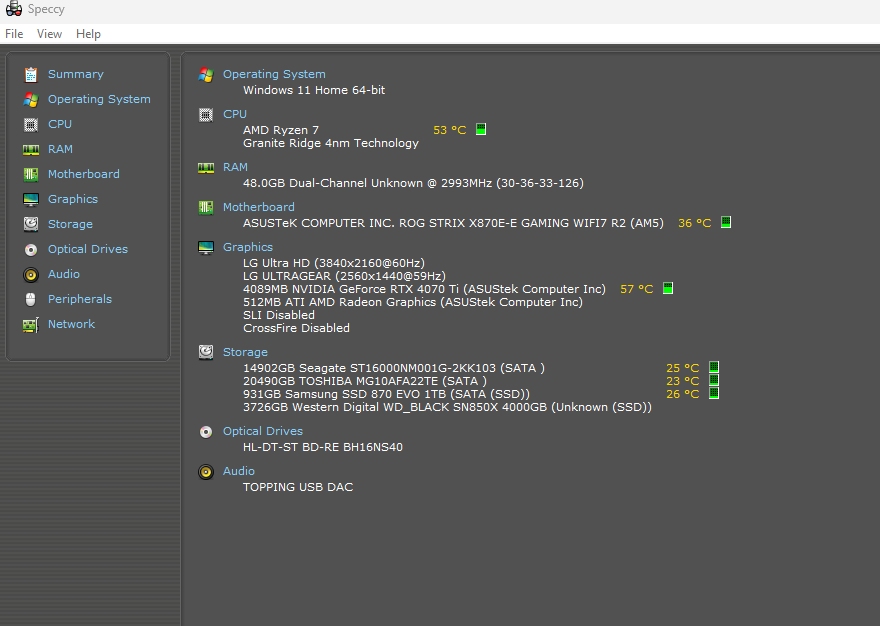Click the Audio heading link in summary
This screenshot has height=626, width=880.
(x=239, y=471)
